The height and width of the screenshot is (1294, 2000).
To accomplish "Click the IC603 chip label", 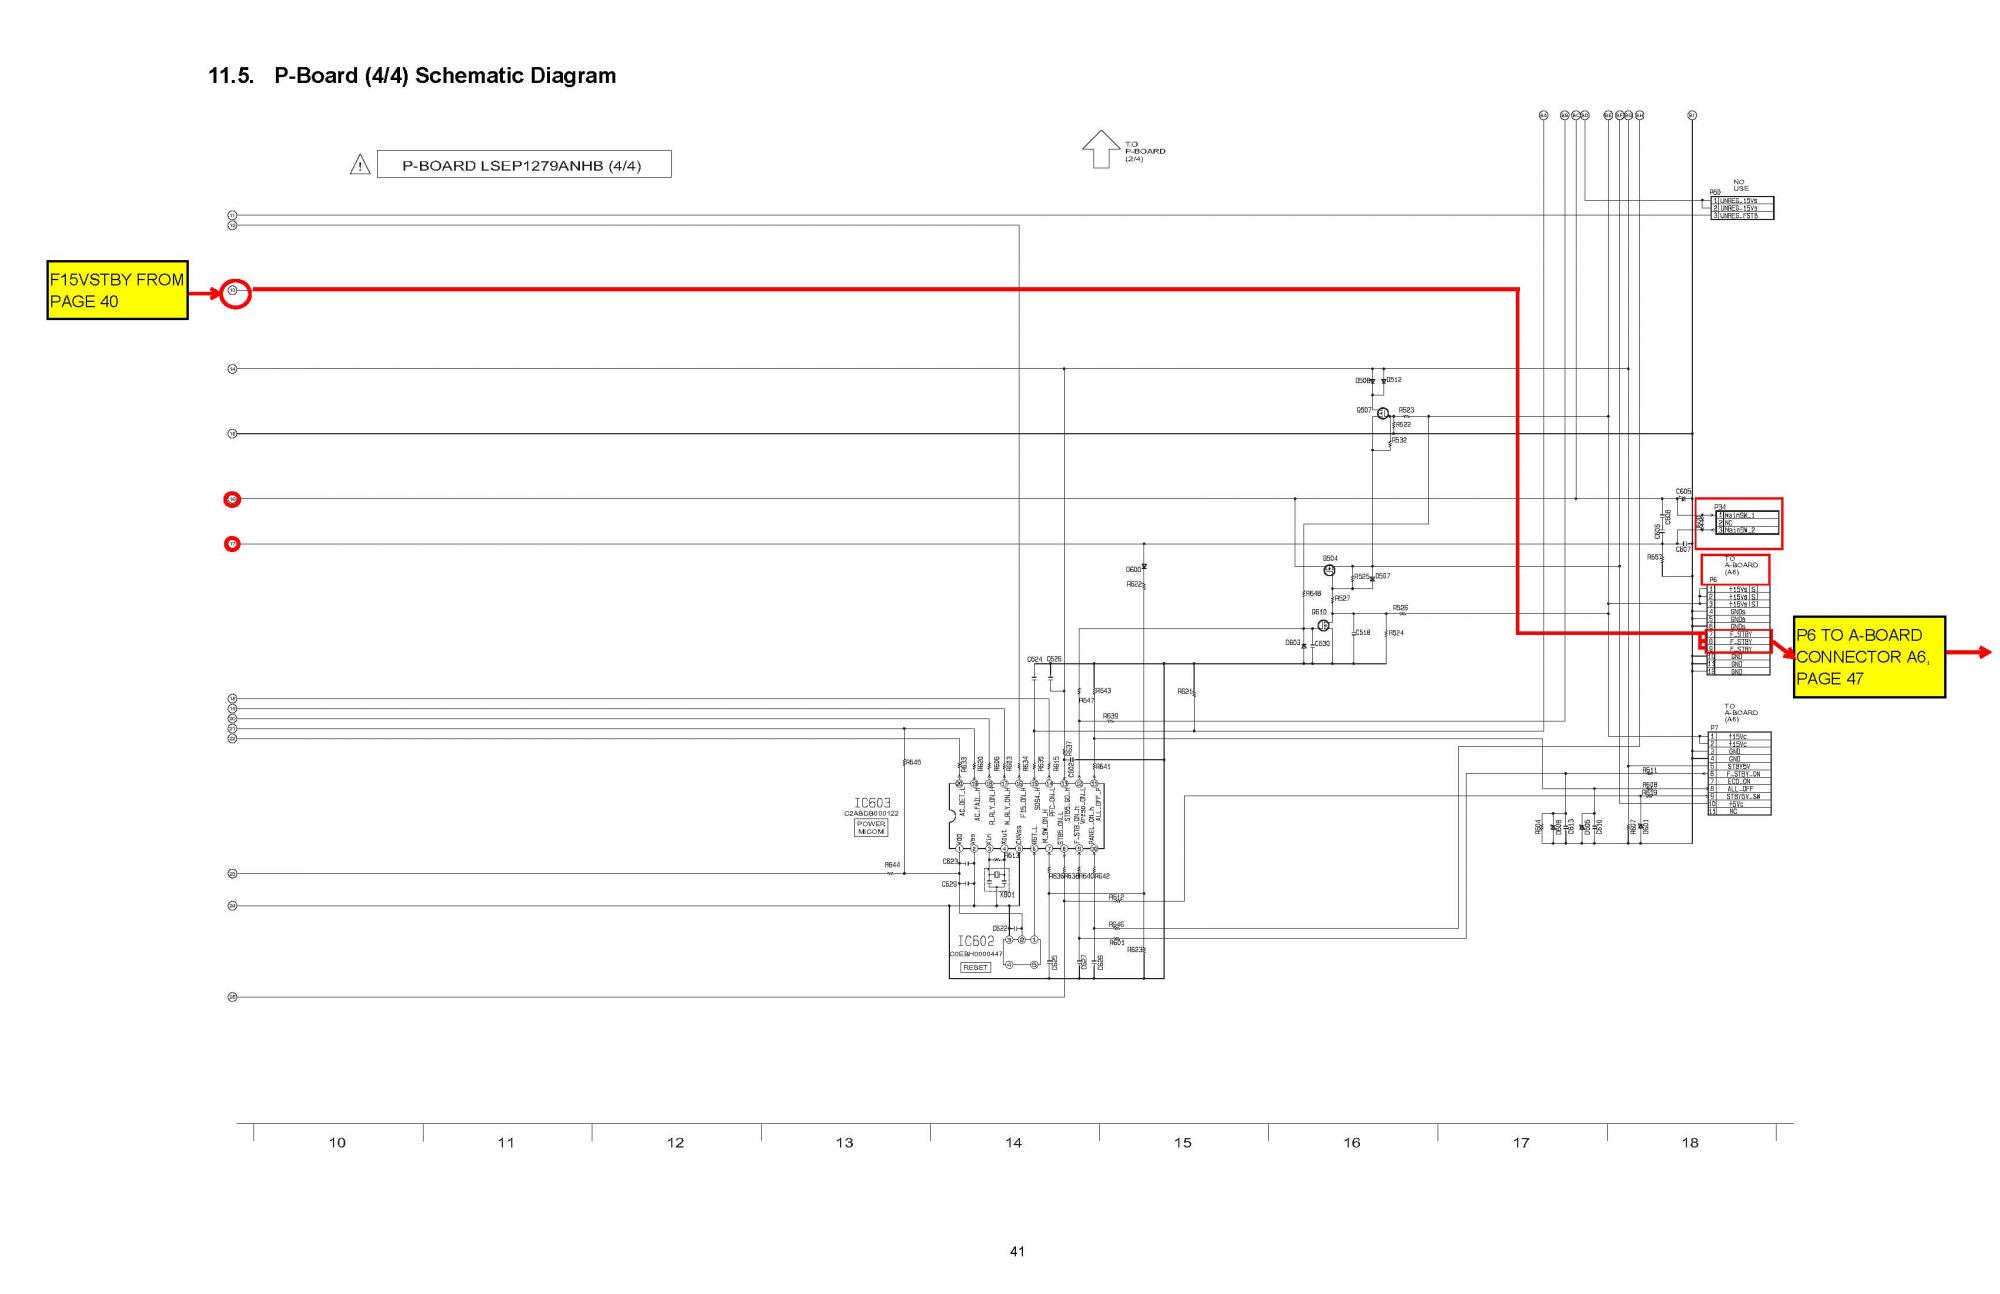I will (x=872, y=803).
